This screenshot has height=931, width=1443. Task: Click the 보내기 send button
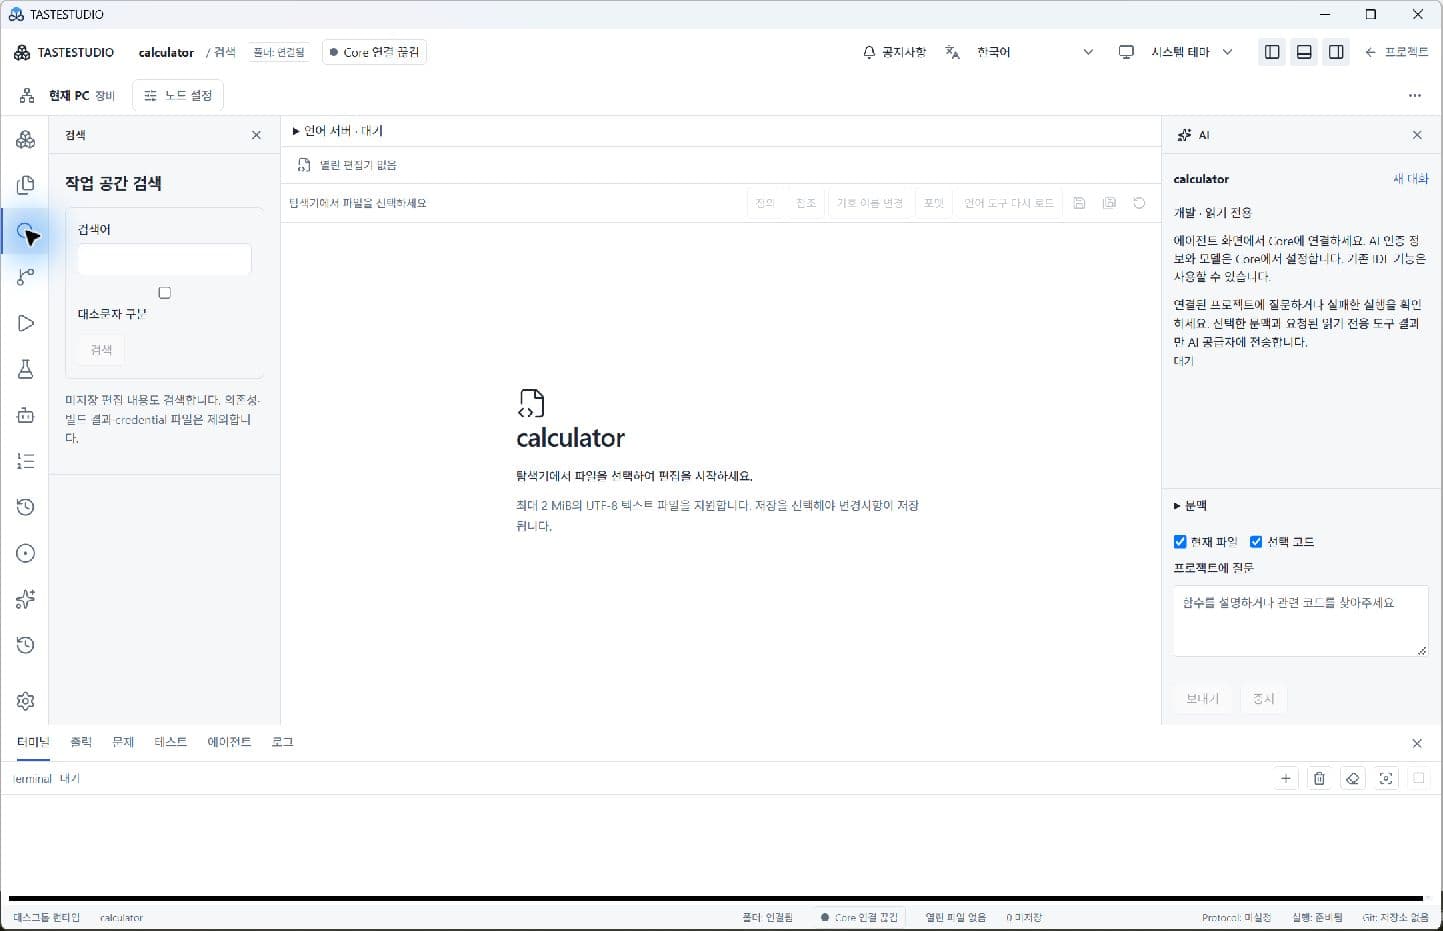tap(1202, 699)
